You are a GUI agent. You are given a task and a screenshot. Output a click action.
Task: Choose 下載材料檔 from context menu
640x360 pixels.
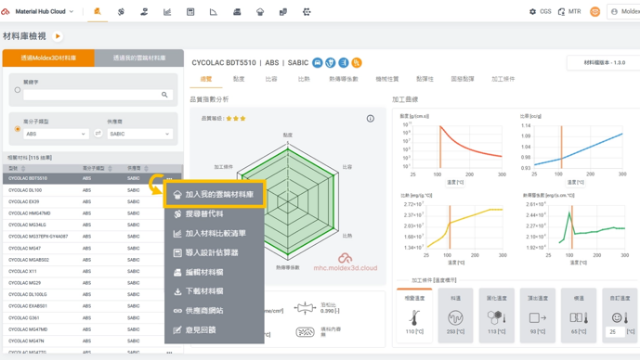pos(215,291)
